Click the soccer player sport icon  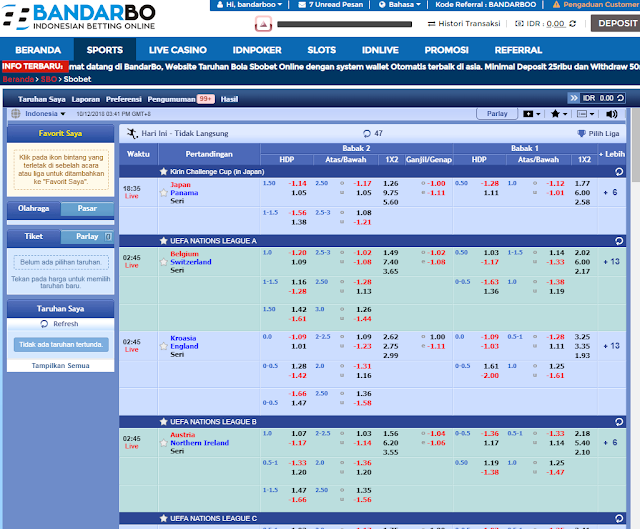pos(132,133)
